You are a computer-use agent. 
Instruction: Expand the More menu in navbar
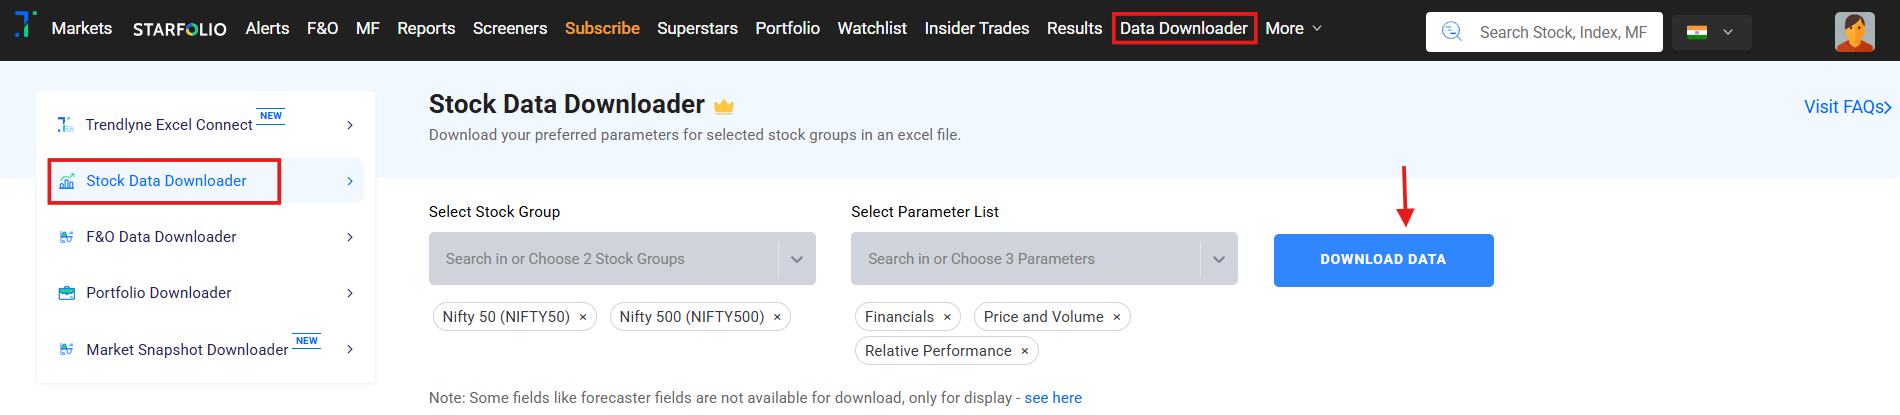coord(1293,28)
